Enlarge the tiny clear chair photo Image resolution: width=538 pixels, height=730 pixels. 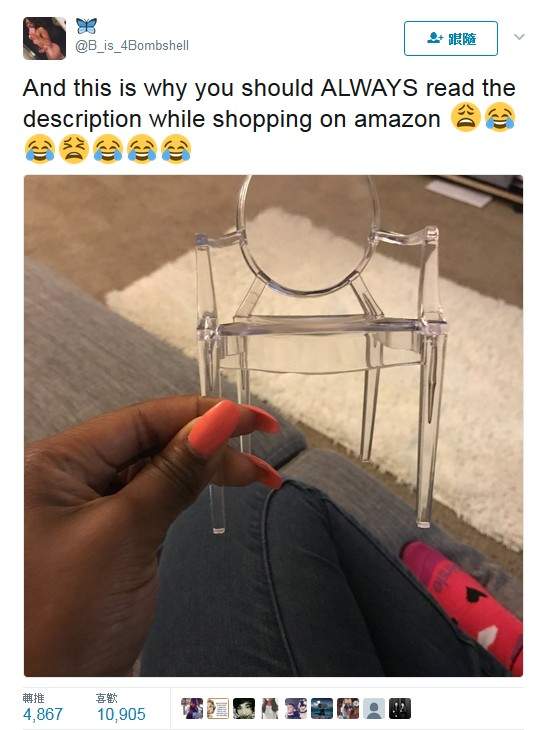273,426
